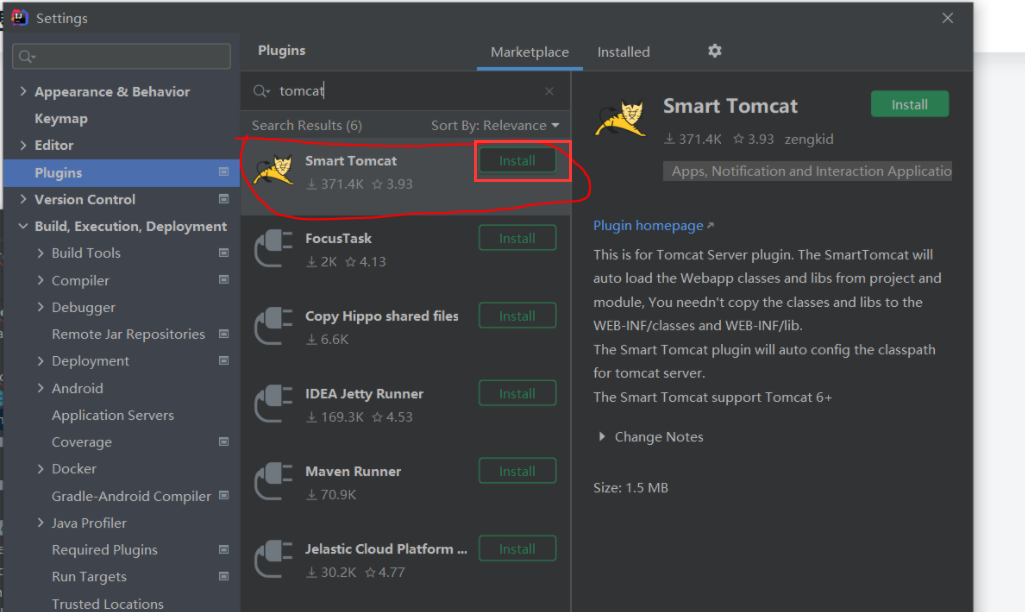Click green Install button in details pane
1025x612 pixels.
909,105
